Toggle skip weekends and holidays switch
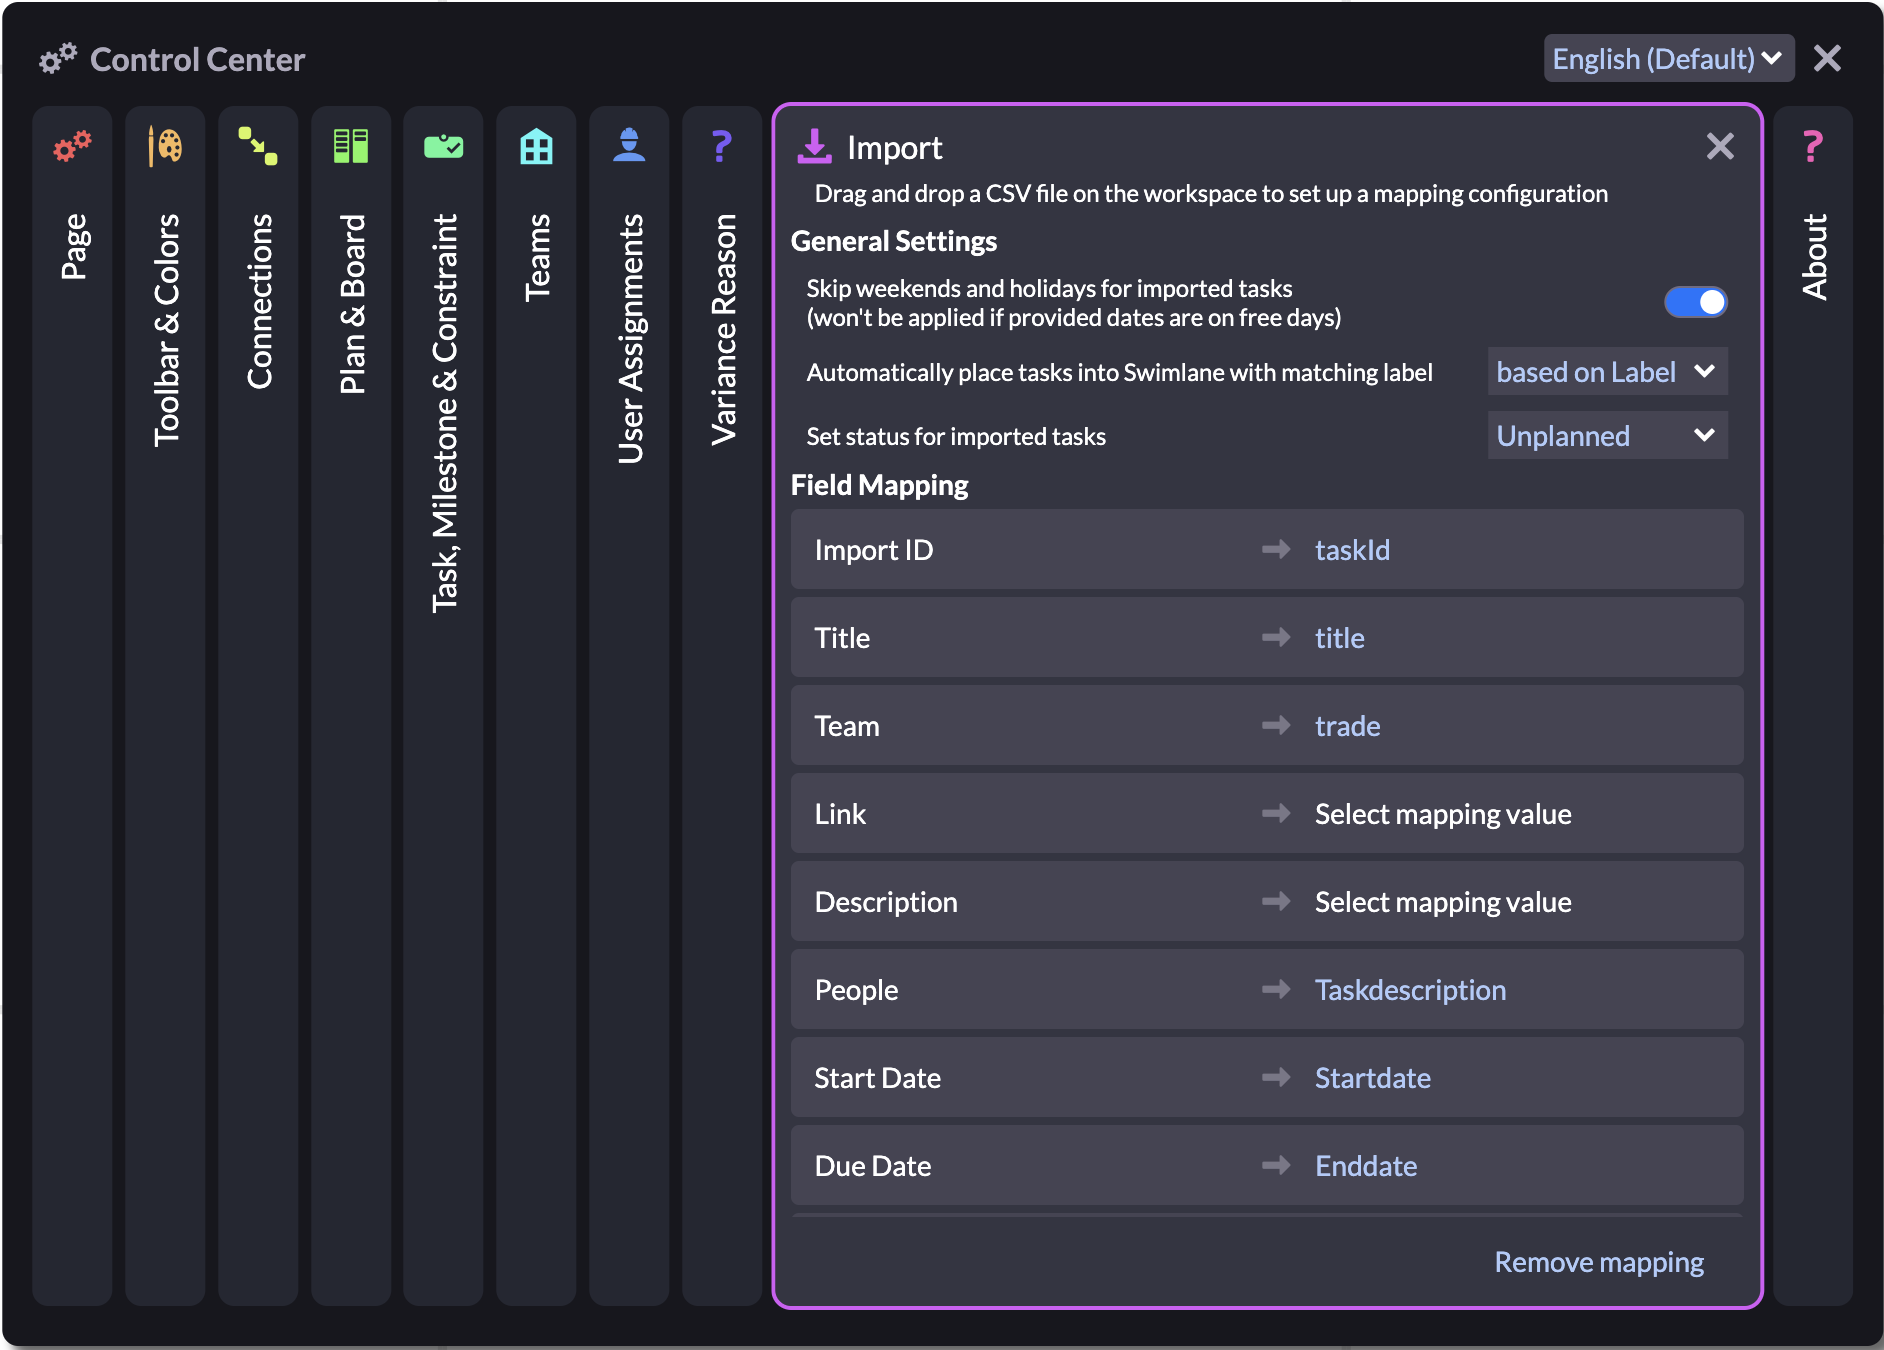Viewport: 1884px width, 1350px height. pos(1696,302)
